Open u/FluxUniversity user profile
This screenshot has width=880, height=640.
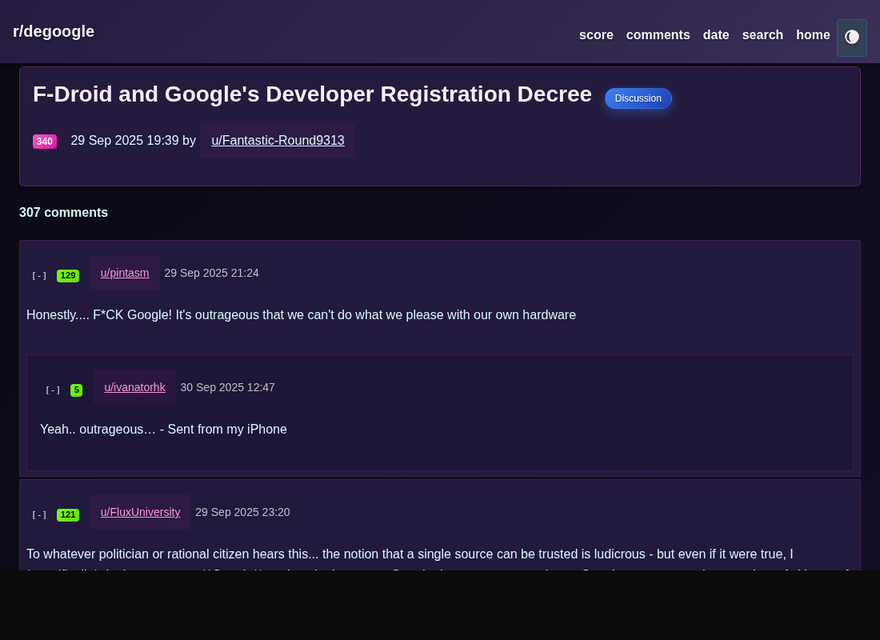(x=140, y=512)
